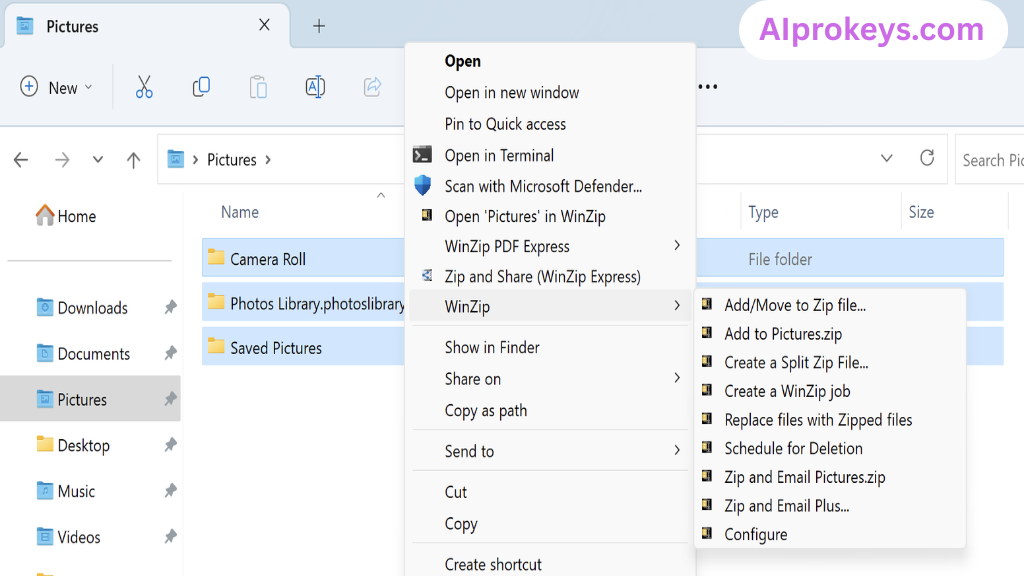
Task: Click the pin icon beside Videos
Action: [170, 536]
